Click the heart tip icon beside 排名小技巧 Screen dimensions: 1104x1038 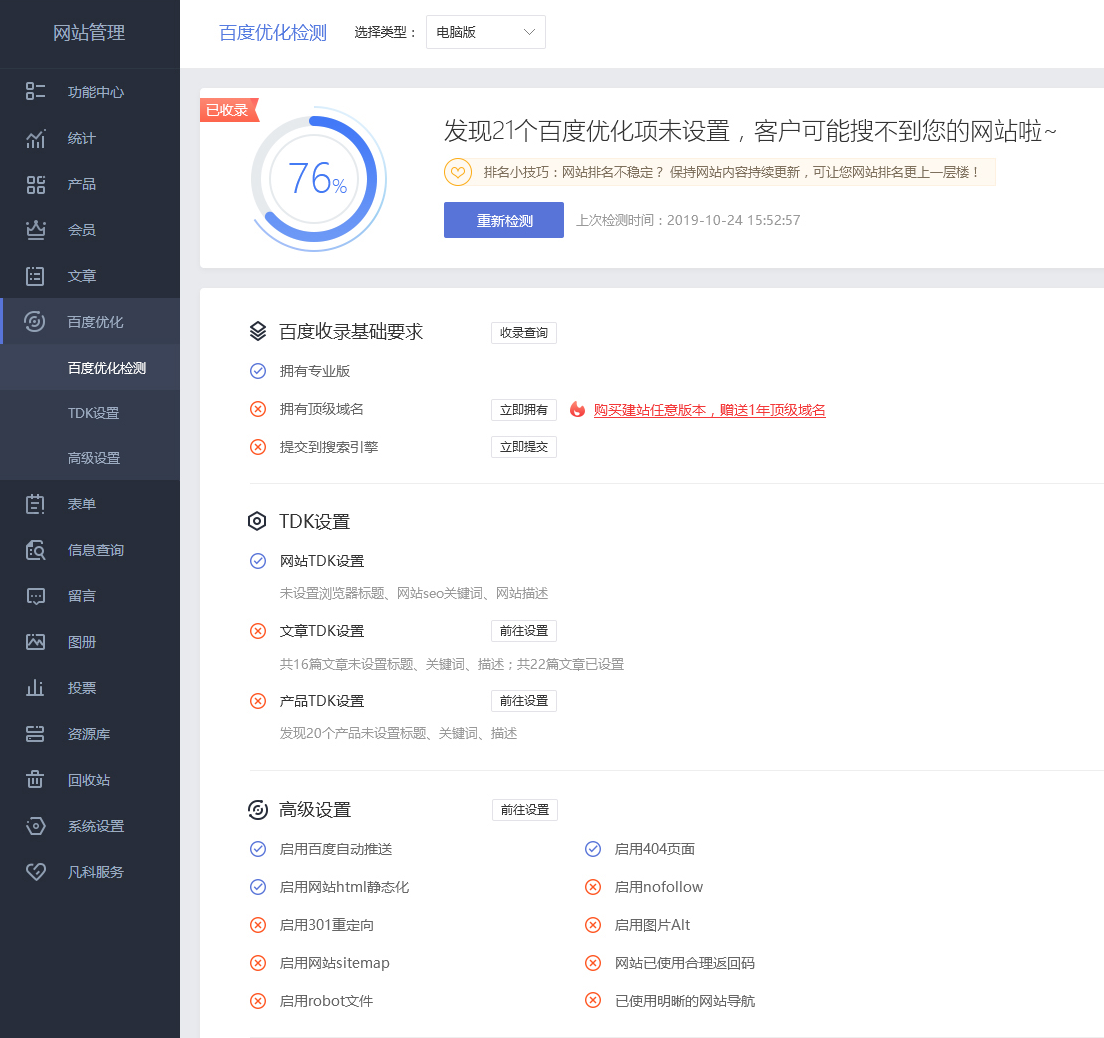(x=458, y=173)
